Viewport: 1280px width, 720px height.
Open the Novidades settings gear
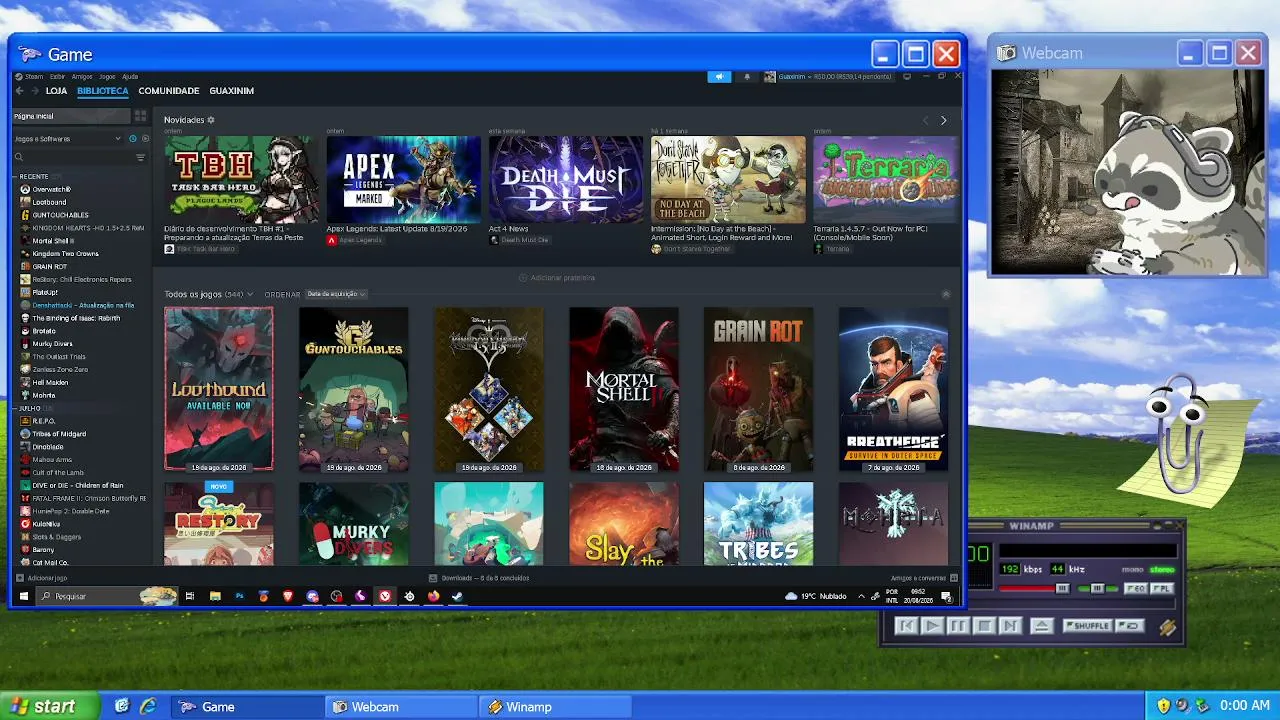click(x=211, y=120)
